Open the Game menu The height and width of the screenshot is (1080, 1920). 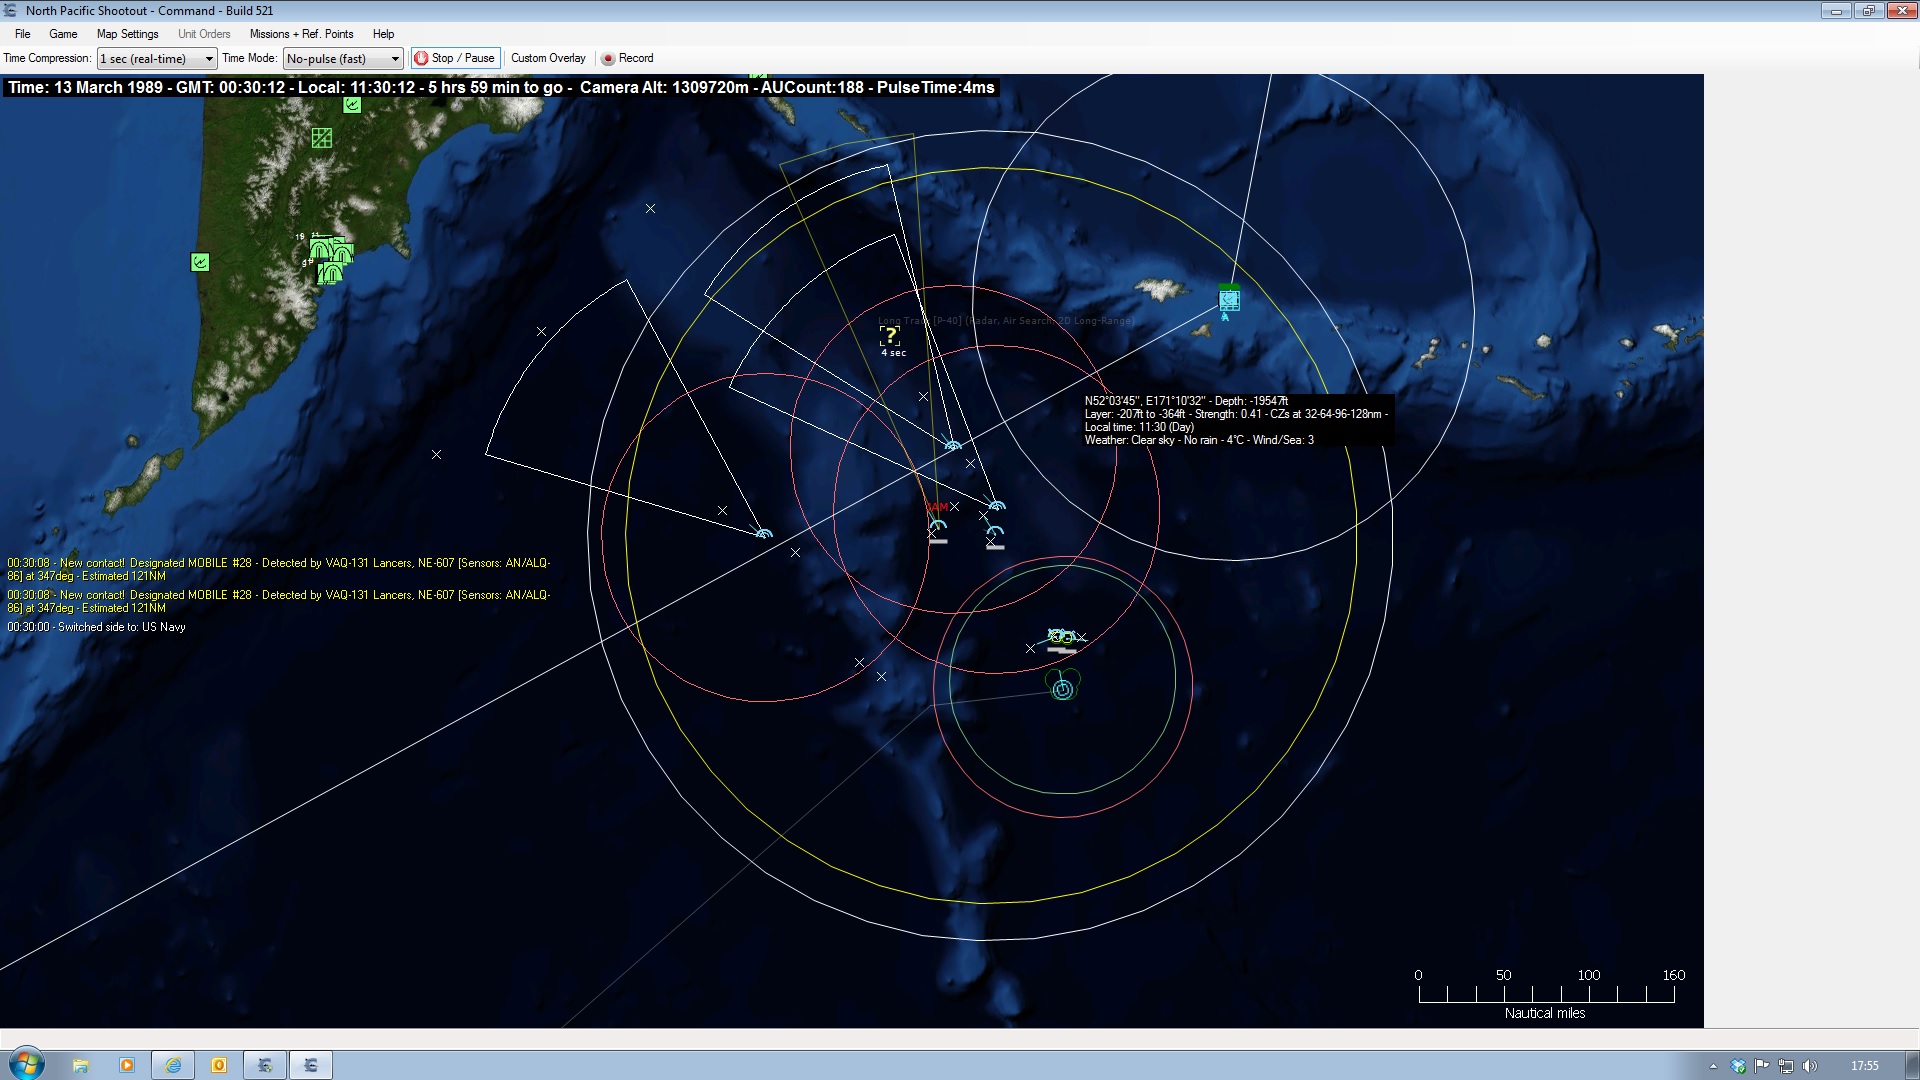[x=63, y=34]
